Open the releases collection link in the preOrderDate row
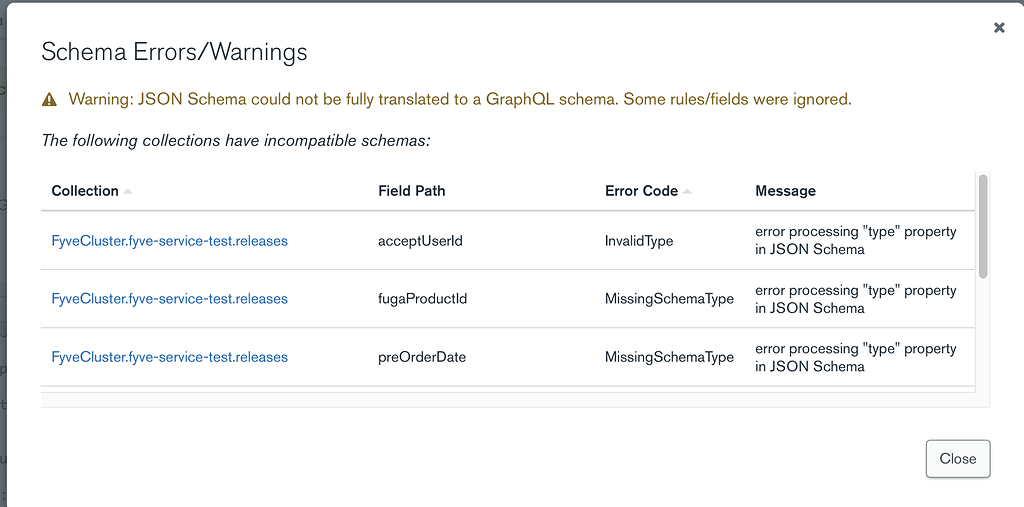 169,357
